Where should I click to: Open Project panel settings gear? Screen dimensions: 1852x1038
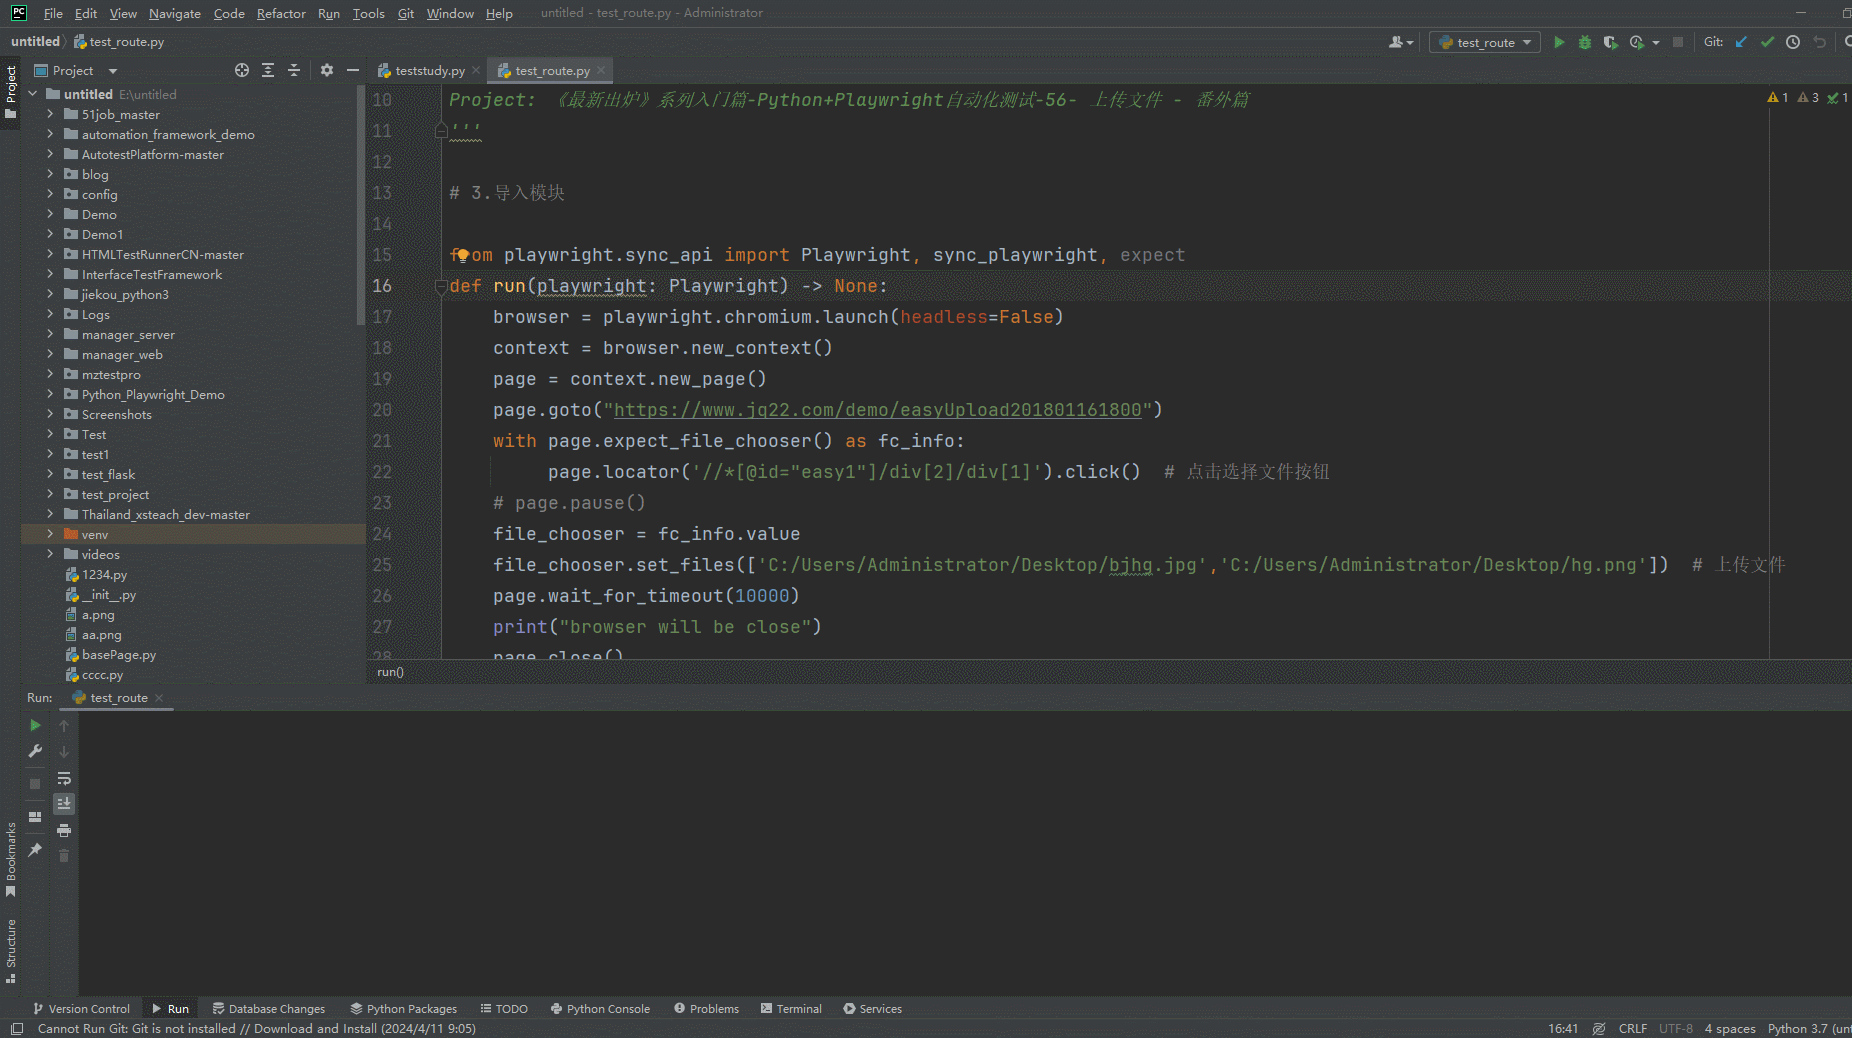[x=327, y=70]
